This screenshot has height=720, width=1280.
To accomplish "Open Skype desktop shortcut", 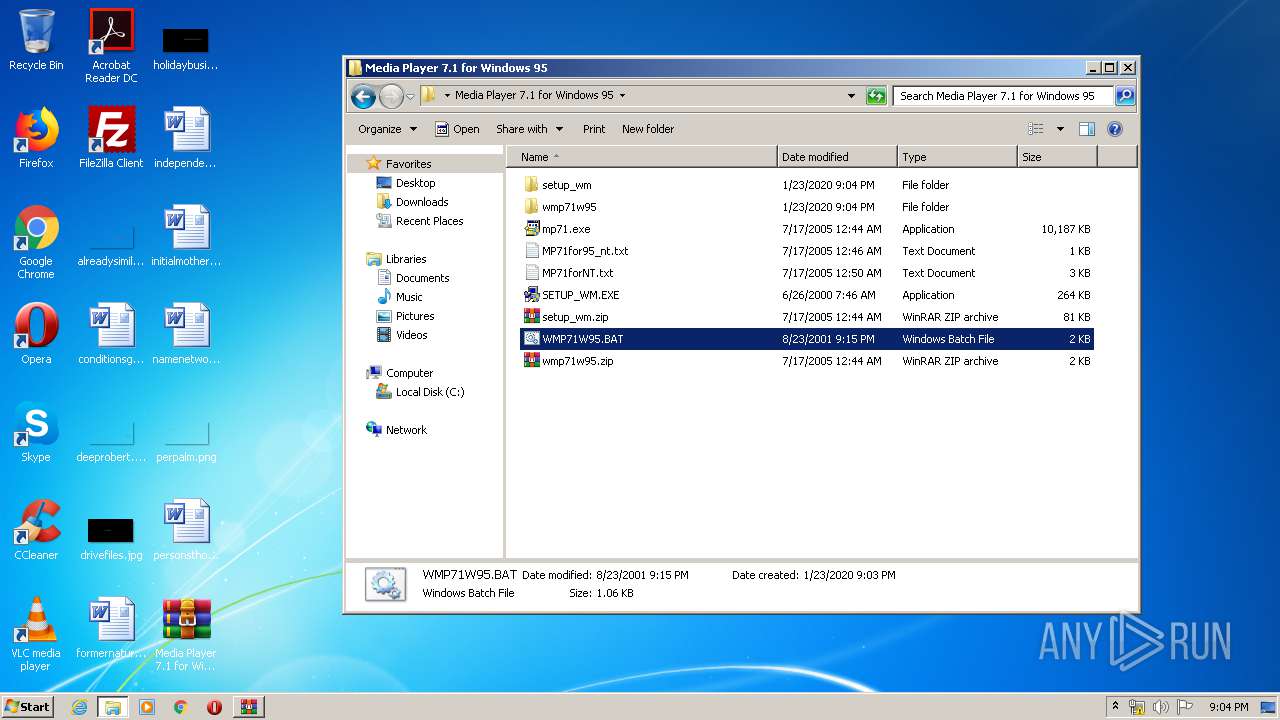I will 36,432.
